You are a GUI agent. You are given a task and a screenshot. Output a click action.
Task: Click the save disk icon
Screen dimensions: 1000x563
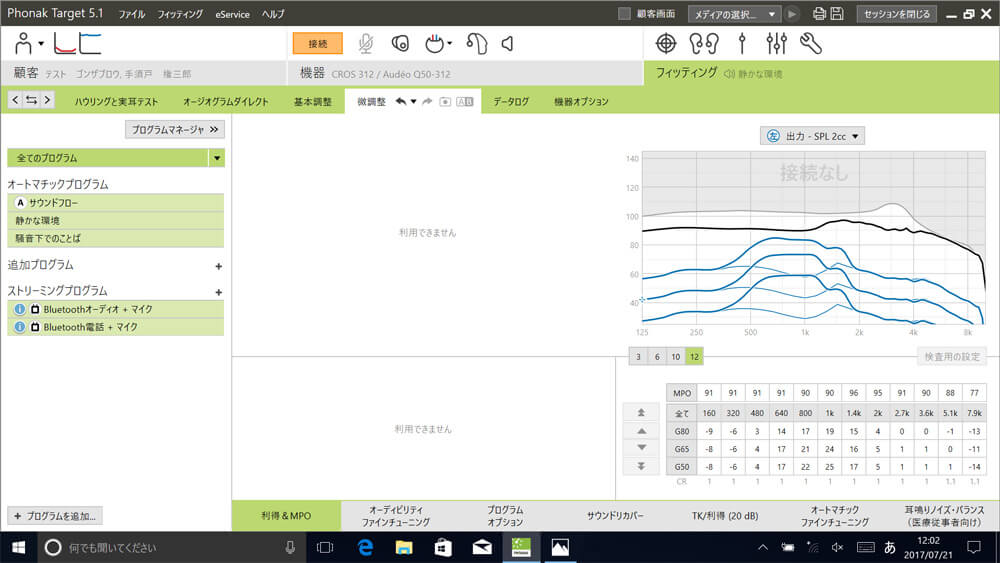[x=837, y=13]
